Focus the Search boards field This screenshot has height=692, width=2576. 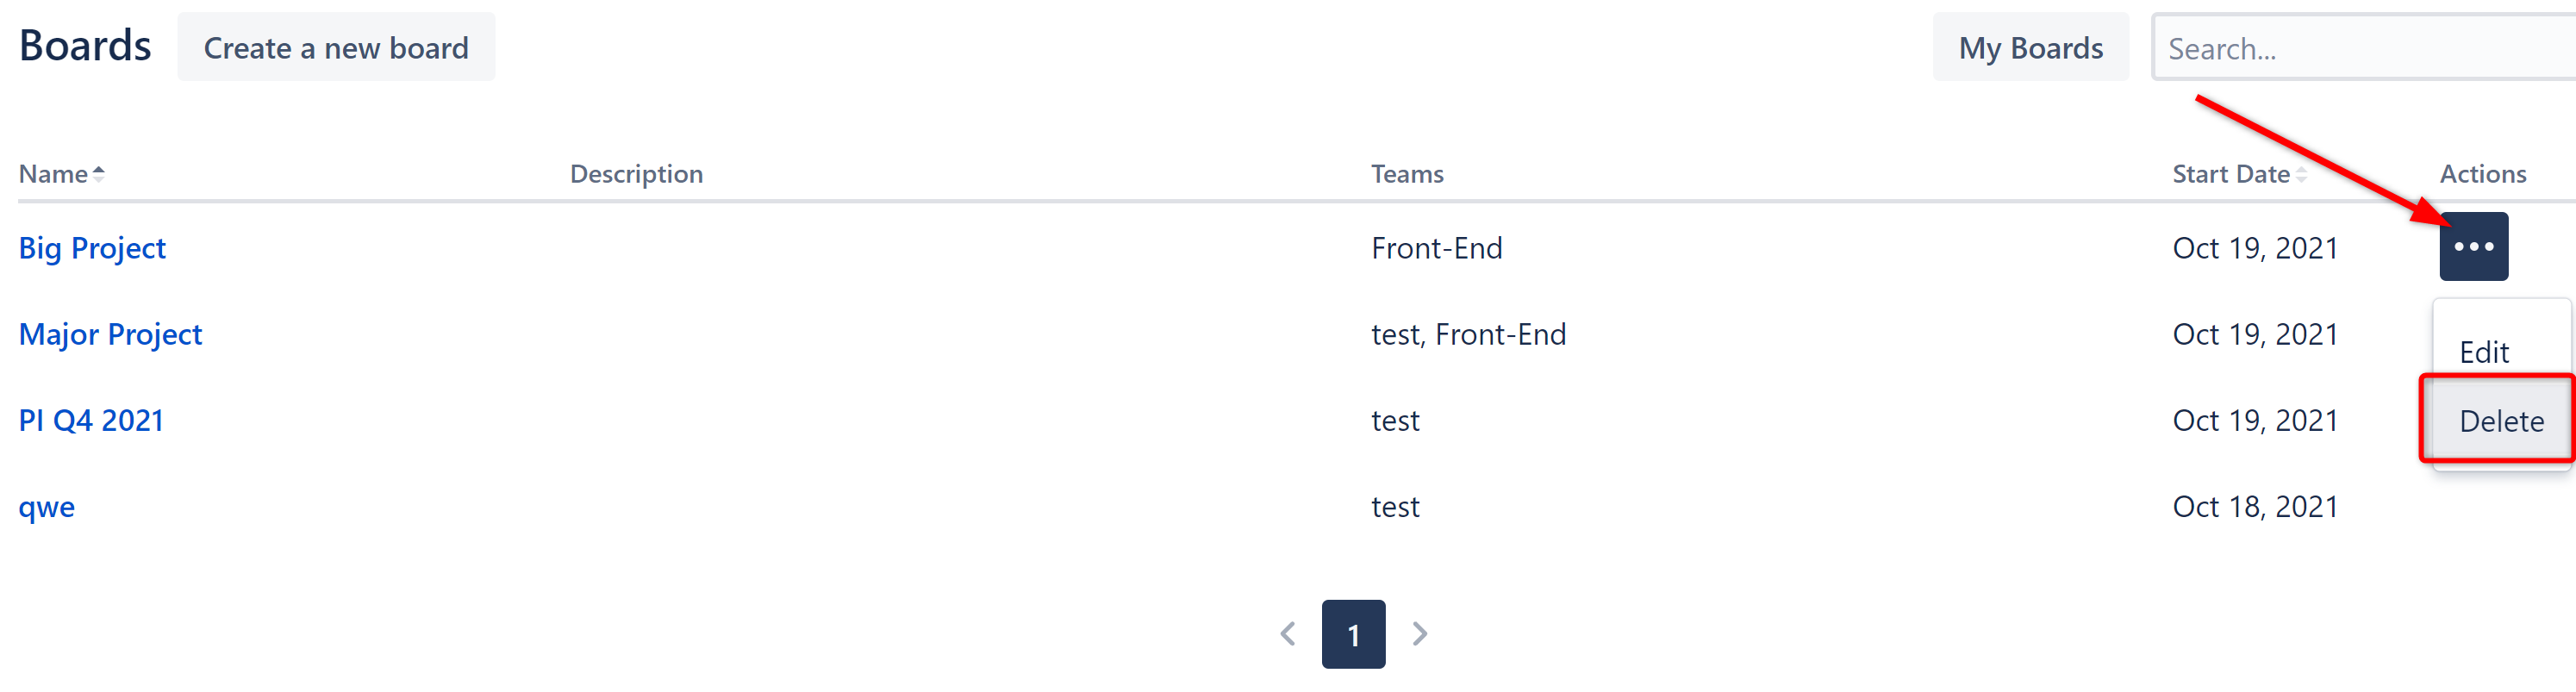(x=2360, y=48)
